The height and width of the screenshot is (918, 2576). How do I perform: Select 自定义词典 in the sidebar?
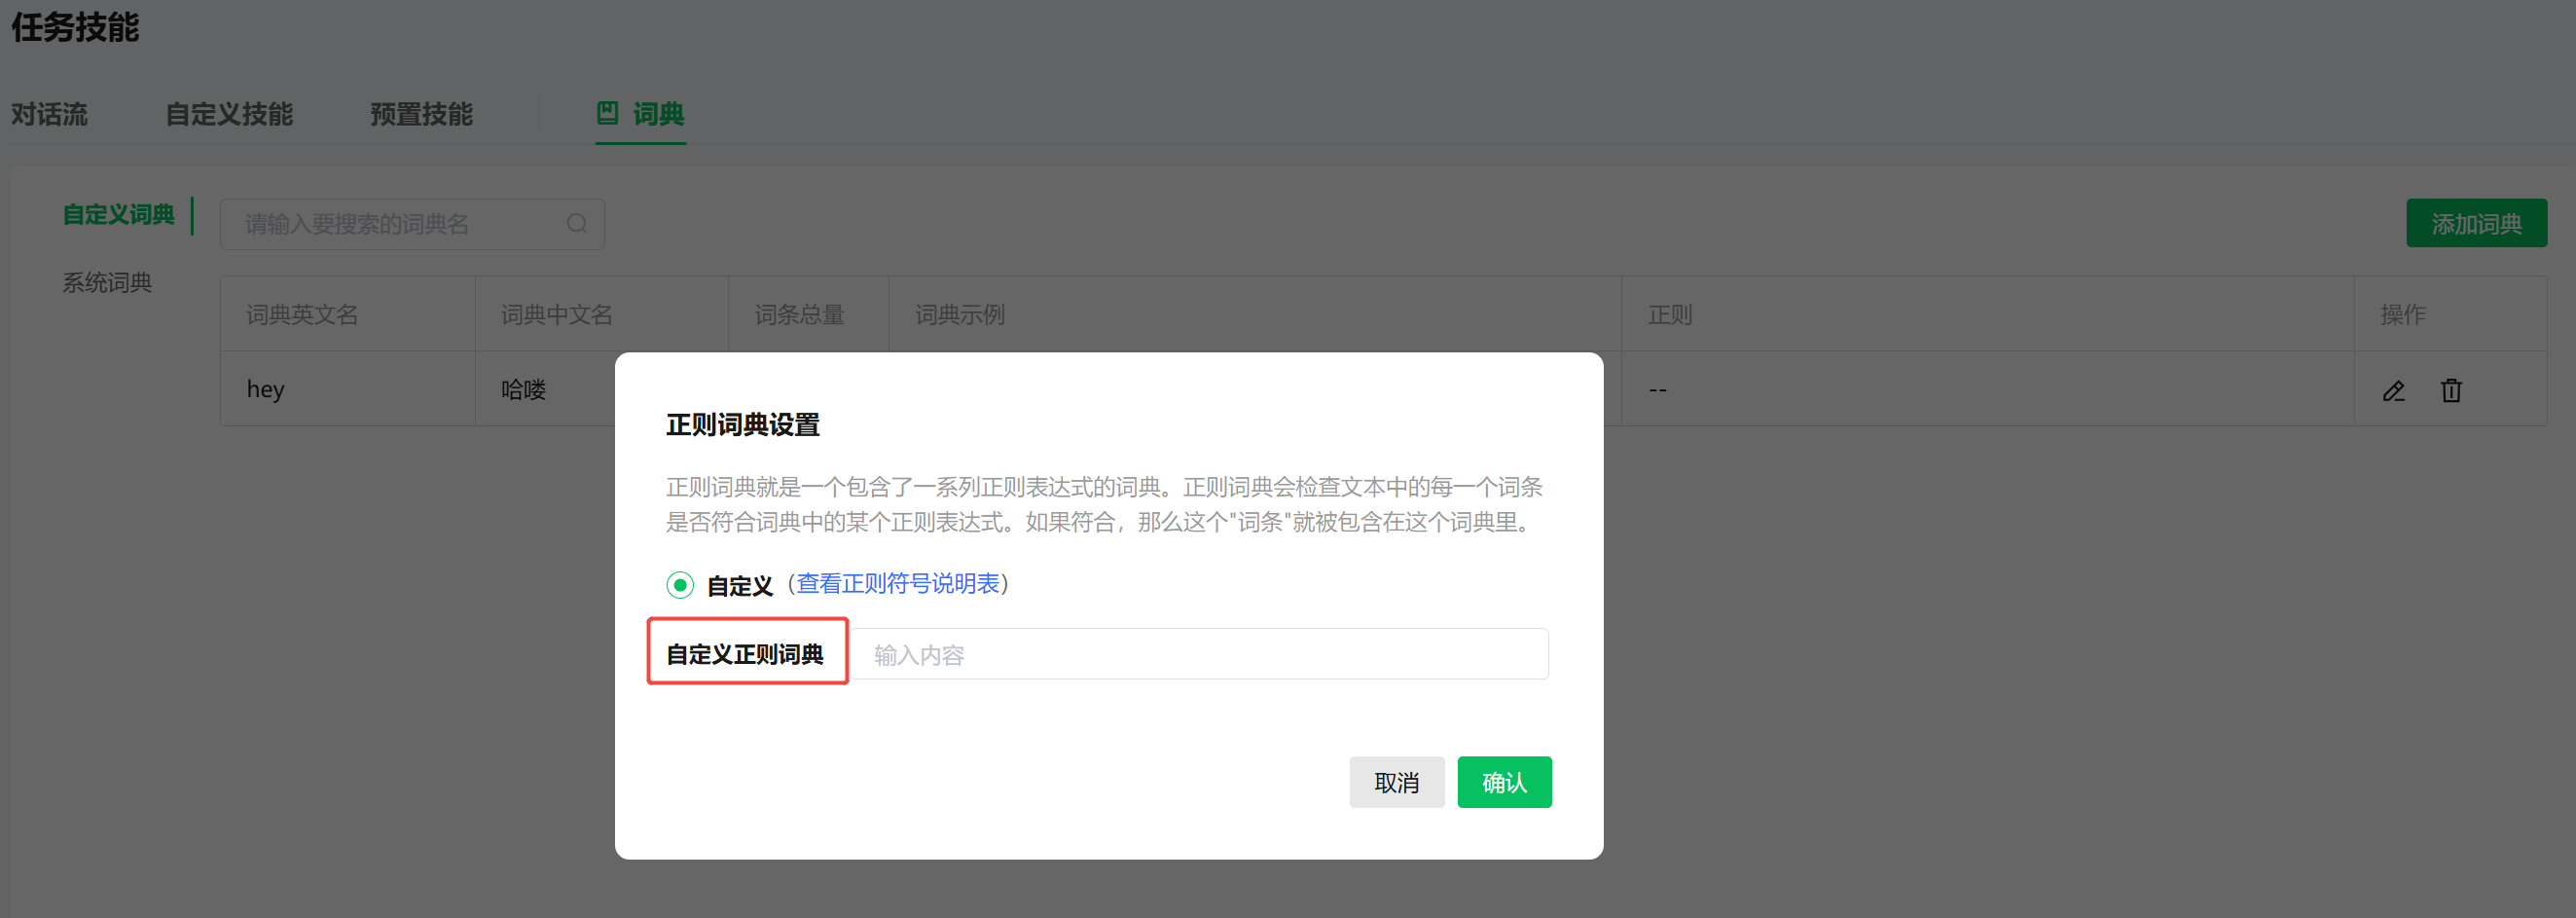click(x=119, y=214)
